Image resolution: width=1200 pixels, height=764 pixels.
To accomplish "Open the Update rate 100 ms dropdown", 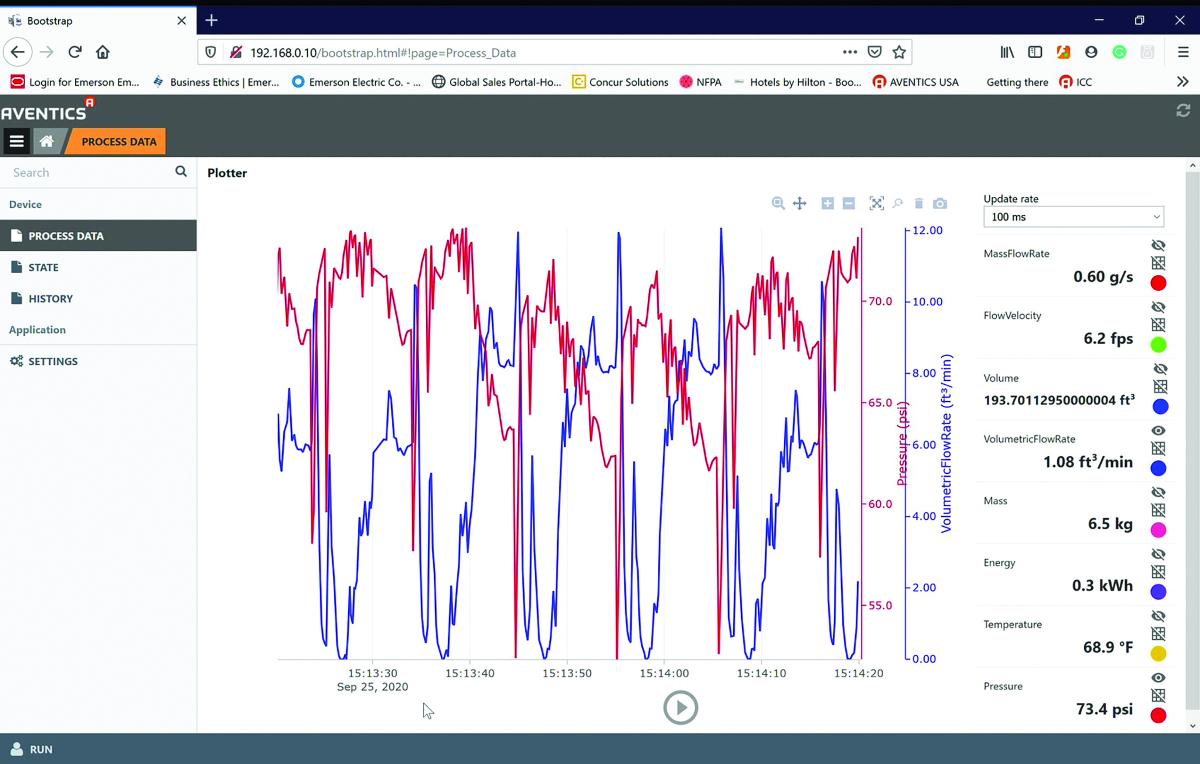I will (x=1074, y=216).
